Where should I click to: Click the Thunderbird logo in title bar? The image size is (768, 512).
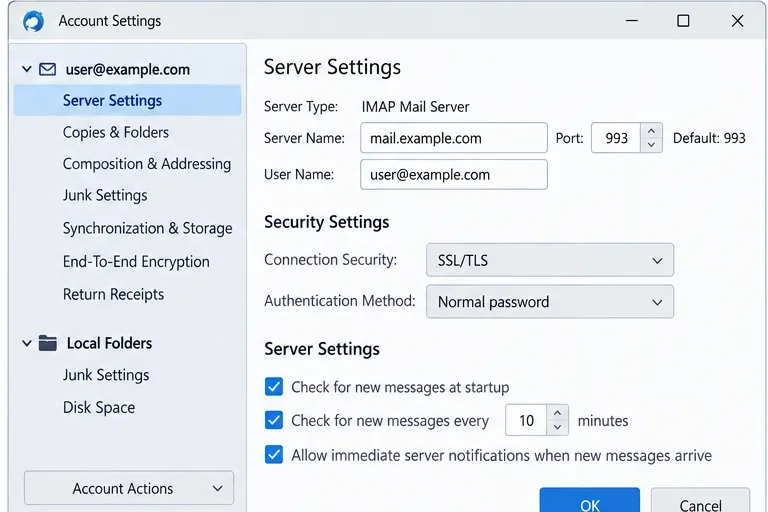click(33, 21)
